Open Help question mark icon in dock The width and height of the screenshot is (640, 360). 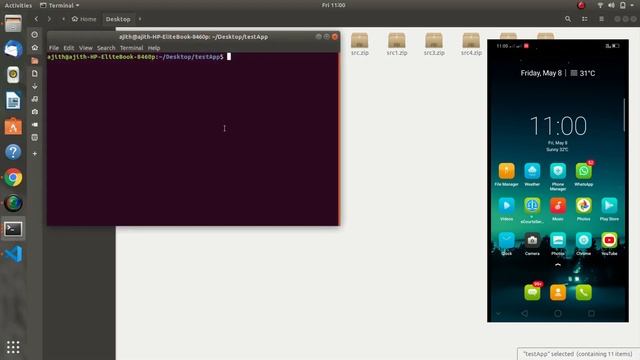pos(13,152)
